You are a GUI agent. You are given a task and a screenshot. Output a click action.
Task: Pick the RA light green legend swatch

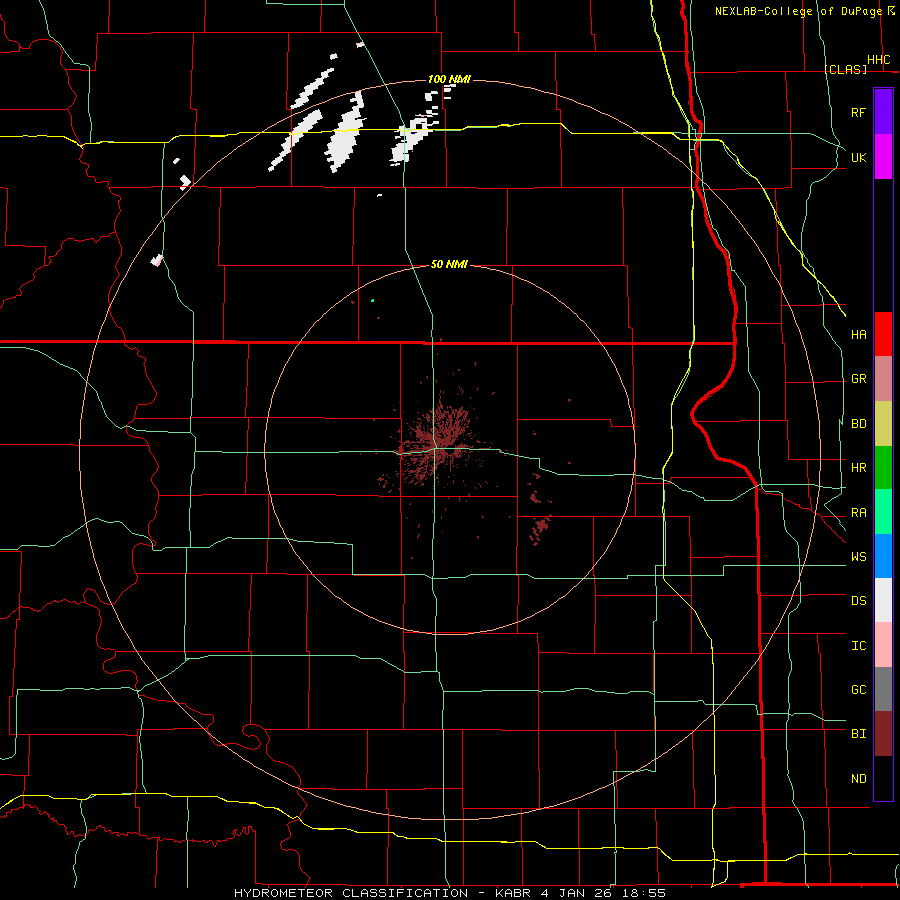(883, 512)
